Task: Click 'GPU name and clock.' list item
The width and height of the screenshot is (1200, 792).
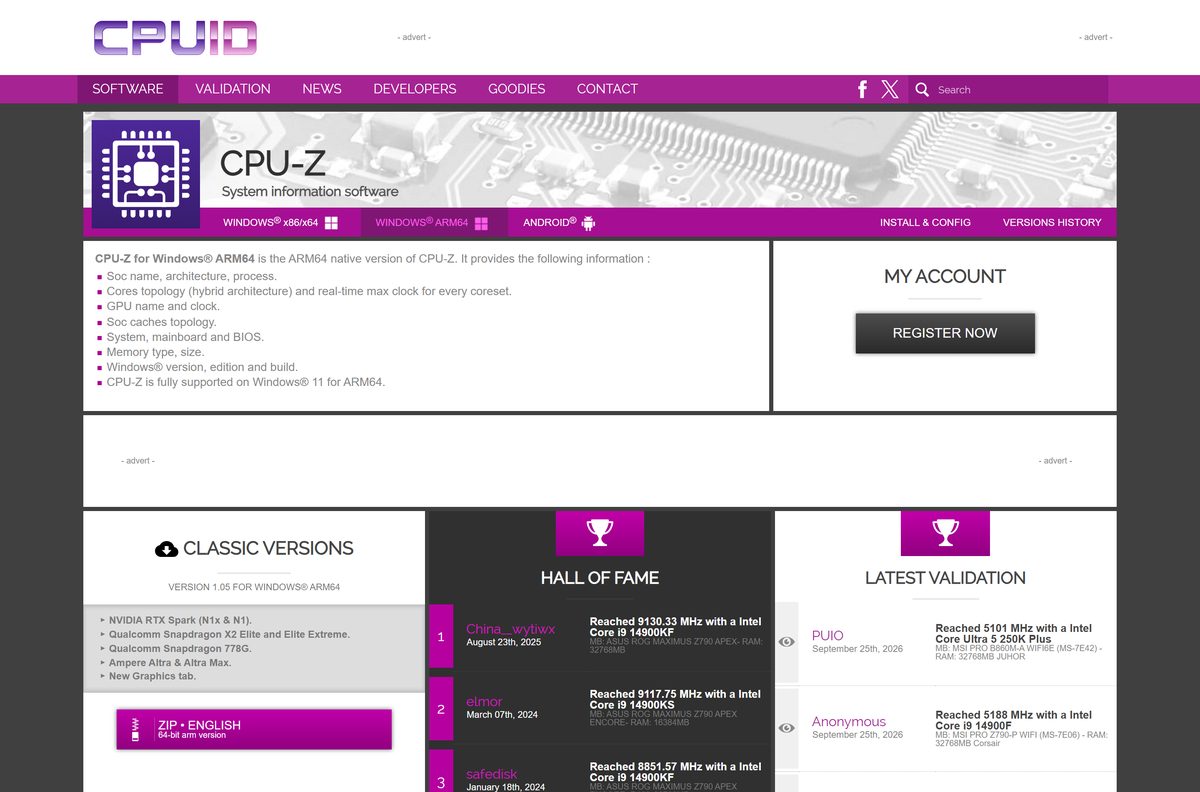Action: coord(163,306)
